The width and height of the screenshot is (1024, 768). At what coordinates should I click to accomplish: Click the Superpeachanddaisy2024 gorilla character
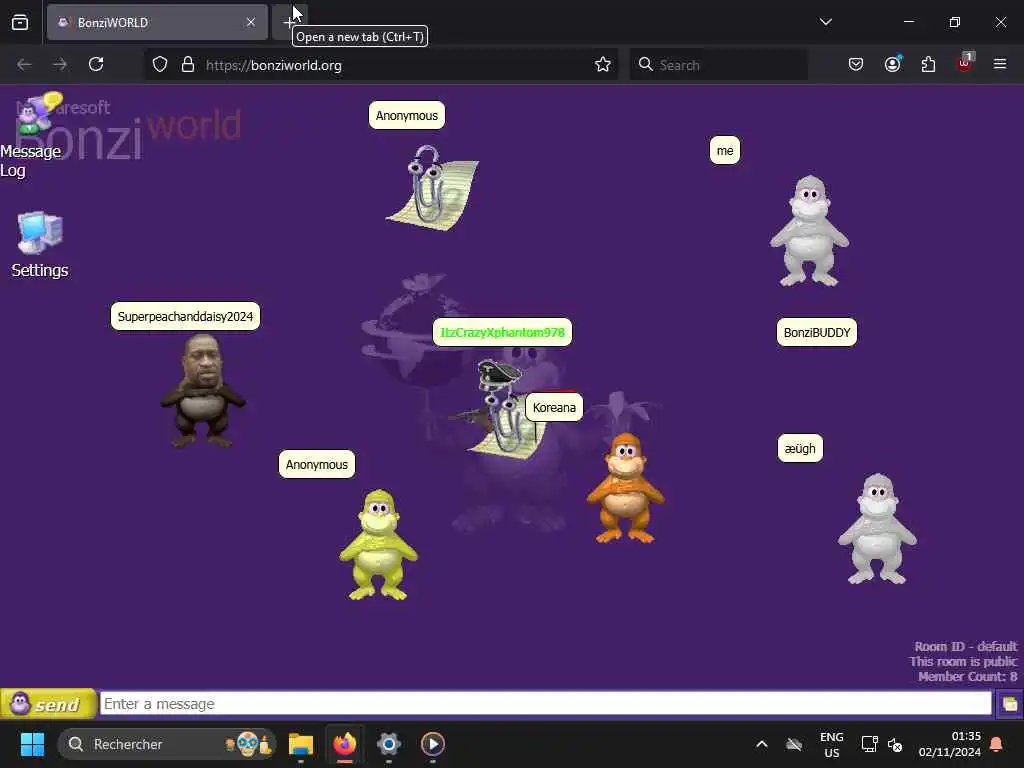pos(203,391)
